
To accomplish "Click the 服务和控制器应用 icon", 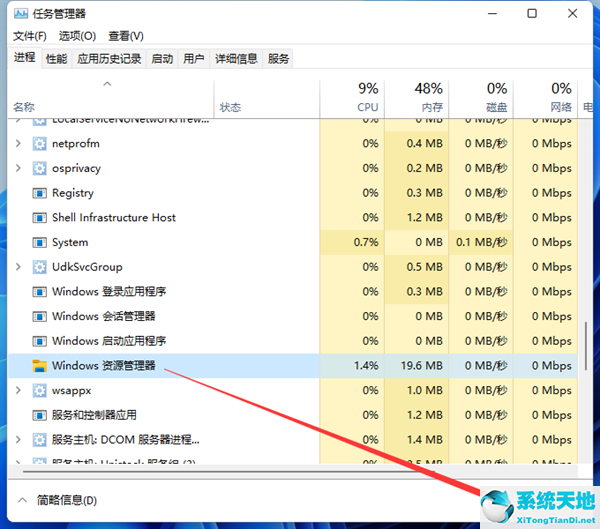I will pyautogui.click(x=39, y=415).
